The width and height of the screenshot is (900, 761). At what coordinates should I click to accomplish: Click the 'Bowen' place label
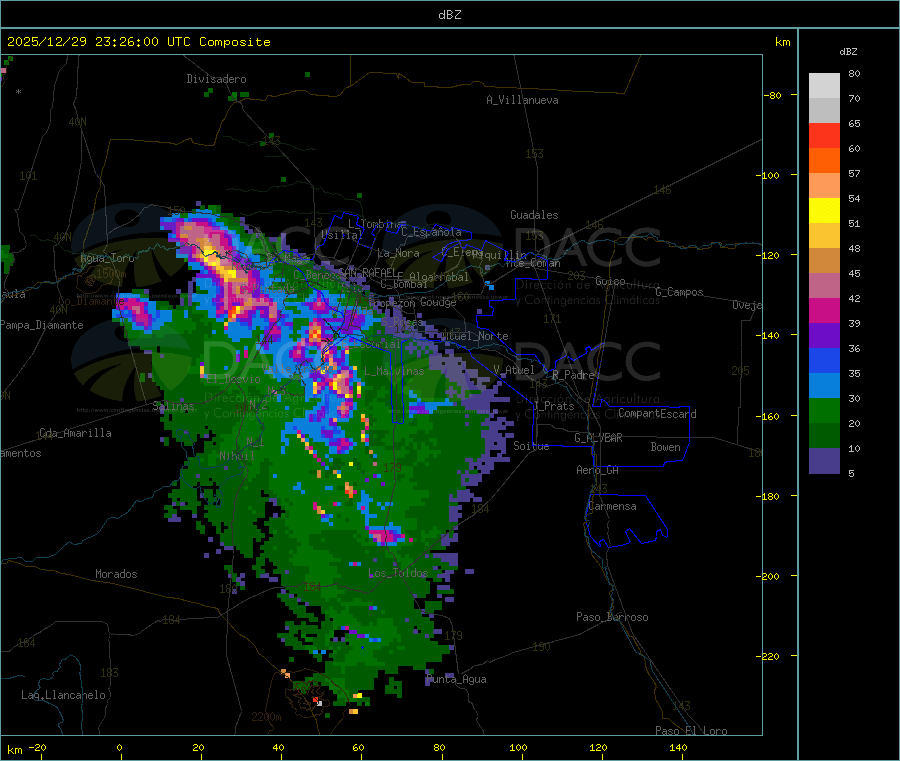[x=665, y=447]
